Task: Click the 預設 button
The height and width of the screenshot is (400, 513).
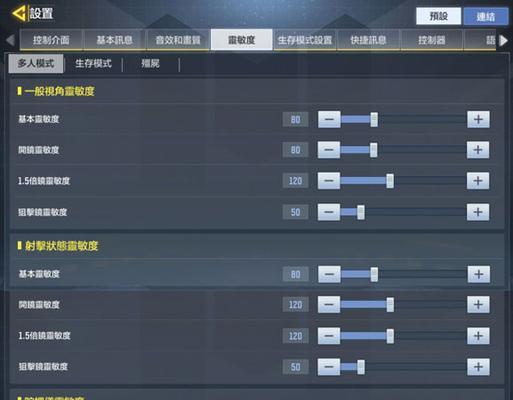Action: click(438, 16)
